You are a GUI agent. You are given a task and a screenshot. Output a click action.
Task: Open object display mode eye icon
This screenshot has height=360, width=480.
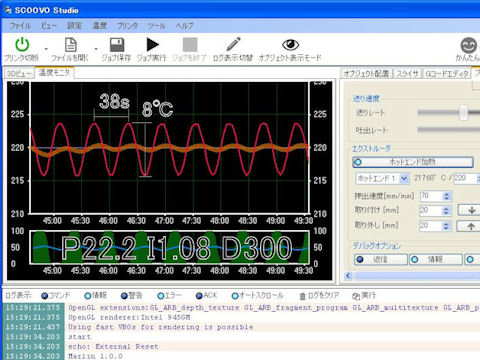tap(290, 44)
